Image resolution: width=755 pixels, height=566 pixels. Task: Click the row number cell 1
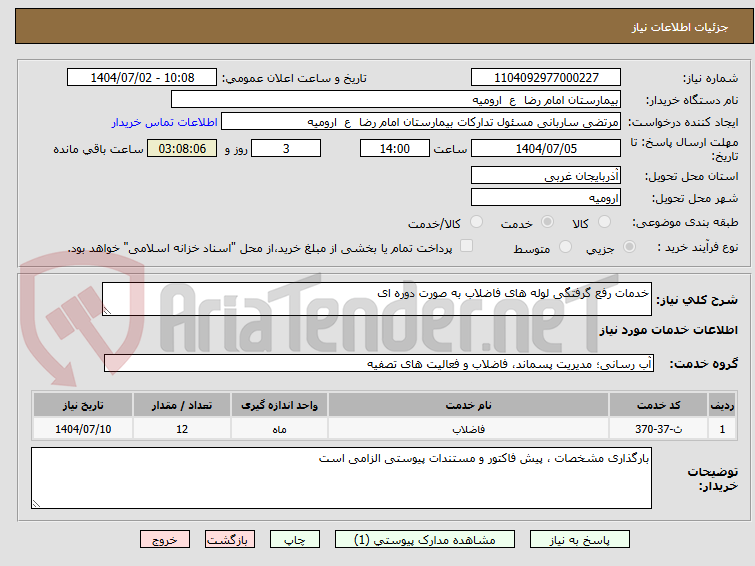722,429
